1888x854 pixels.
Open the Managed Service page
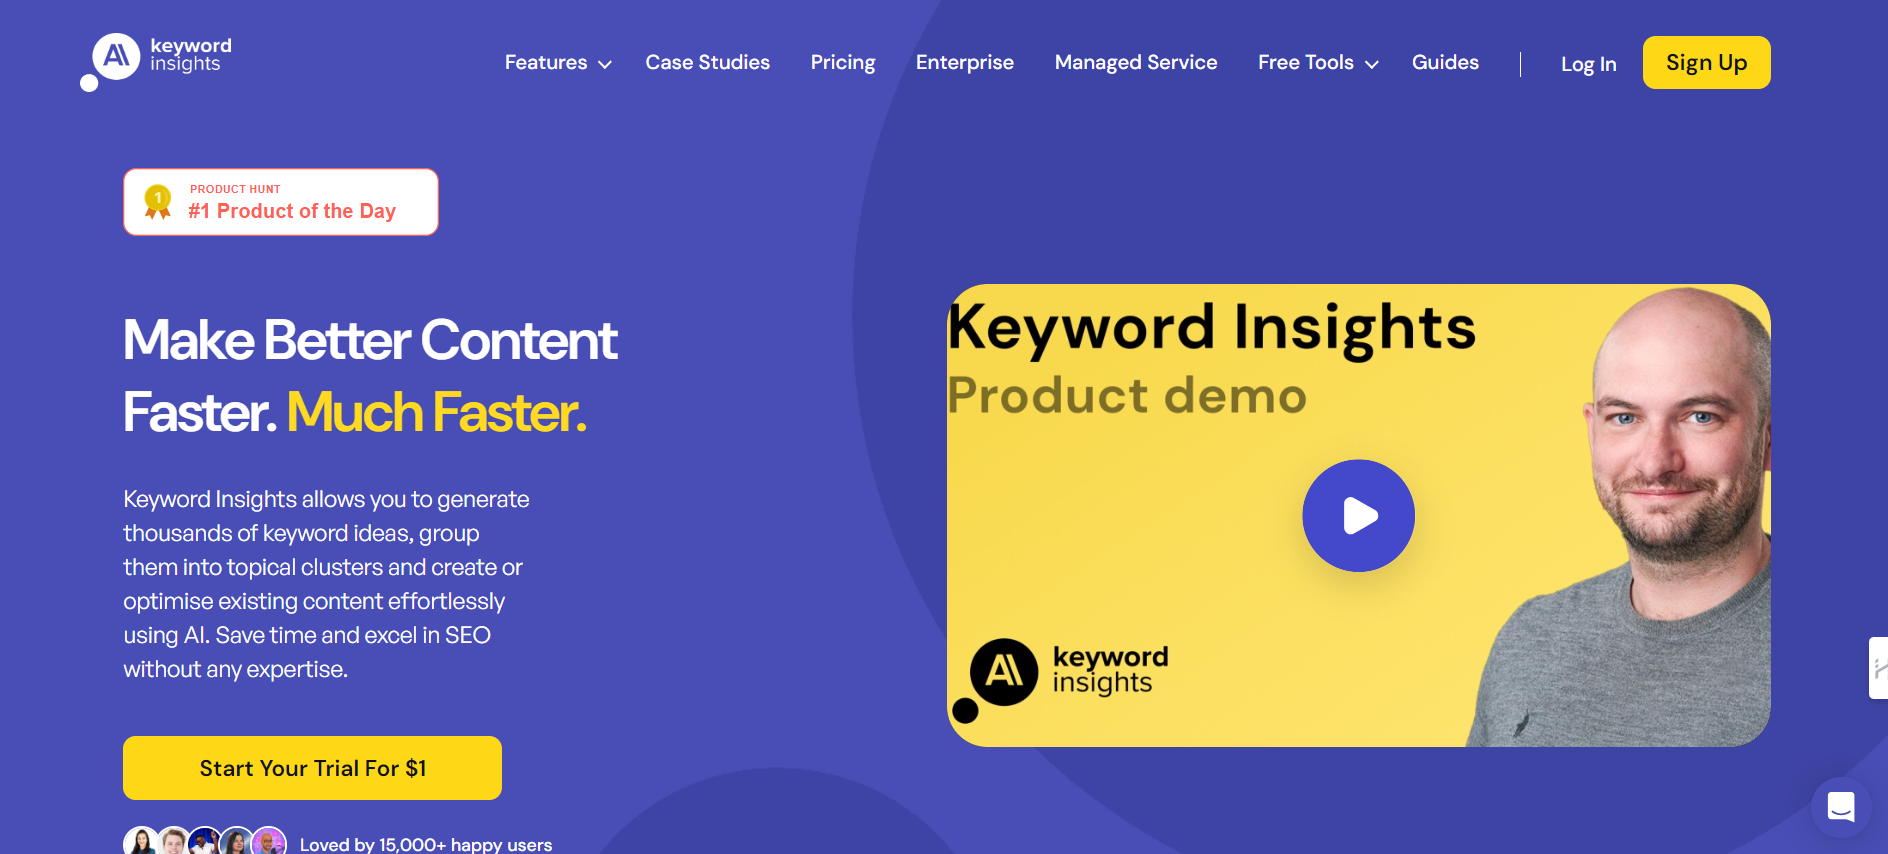(x=1136, y=62)
